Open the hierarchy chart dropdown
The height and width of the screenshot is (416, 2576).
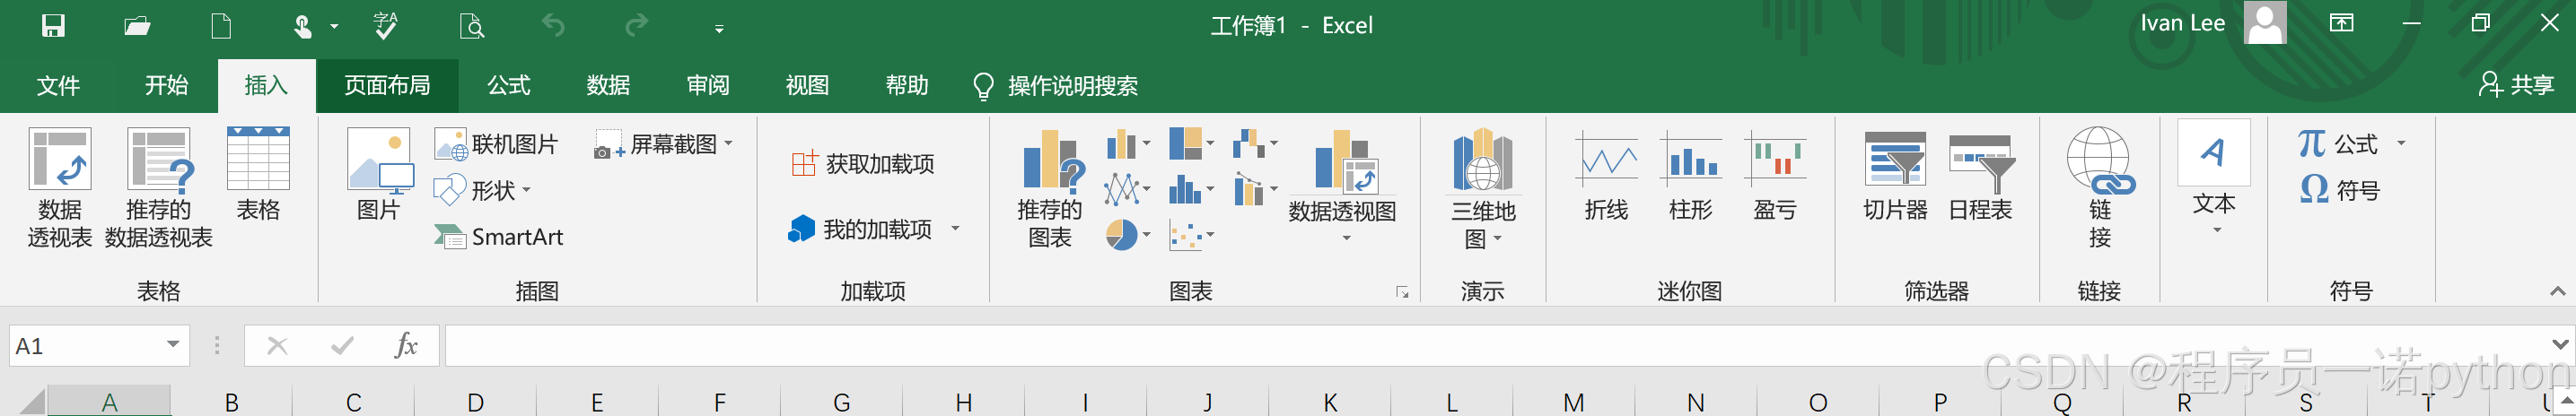point(1192,144)
